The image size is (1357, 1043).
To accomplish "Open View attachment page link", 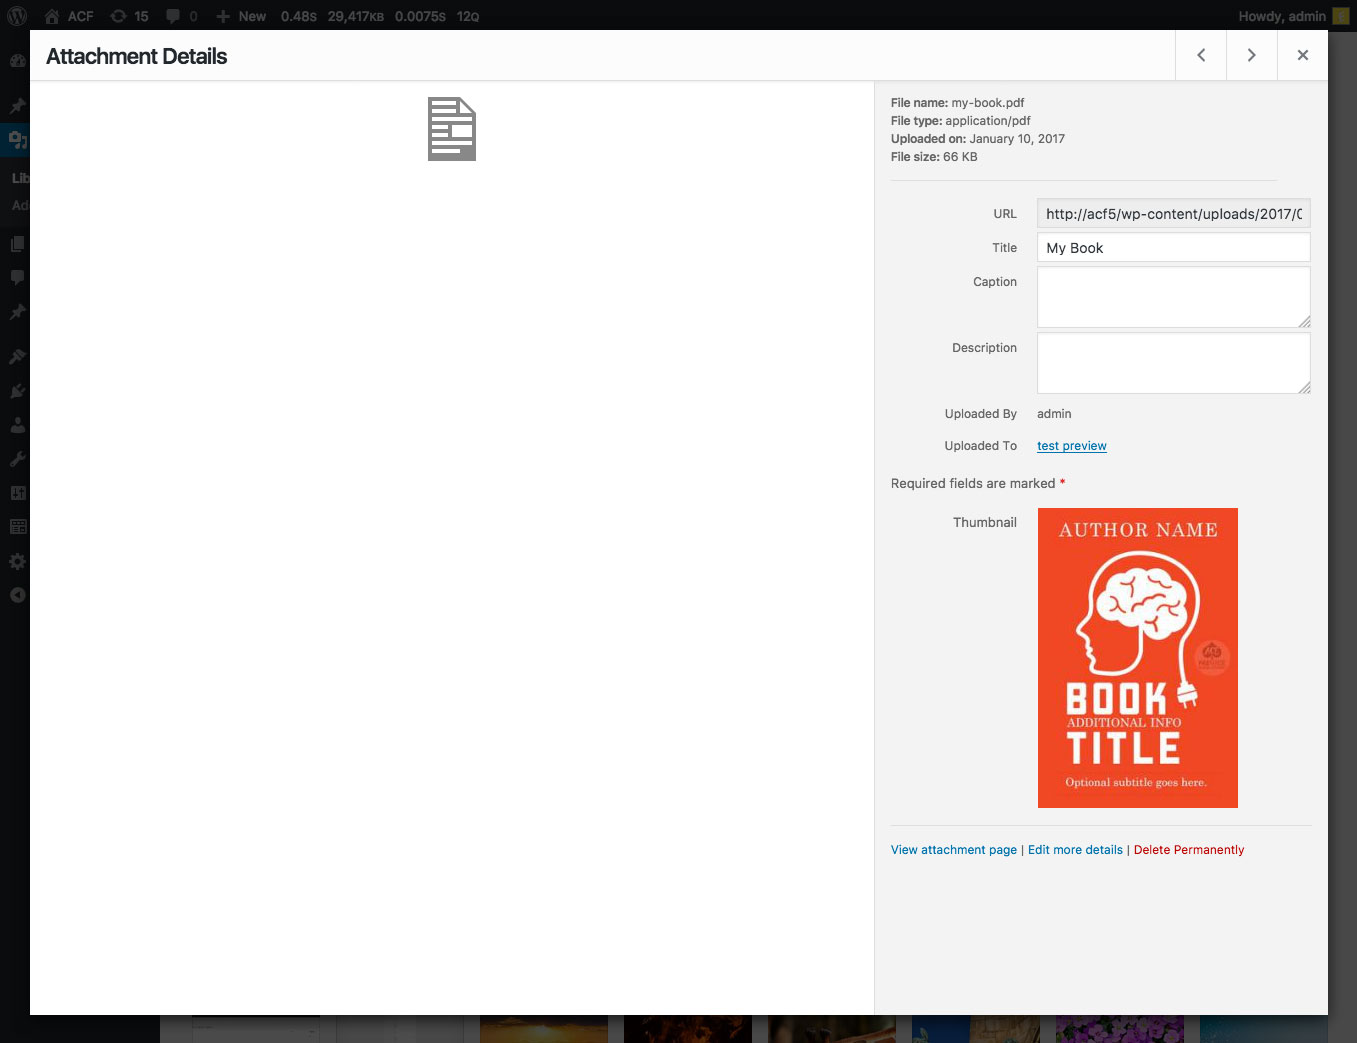I will [953, 850].
